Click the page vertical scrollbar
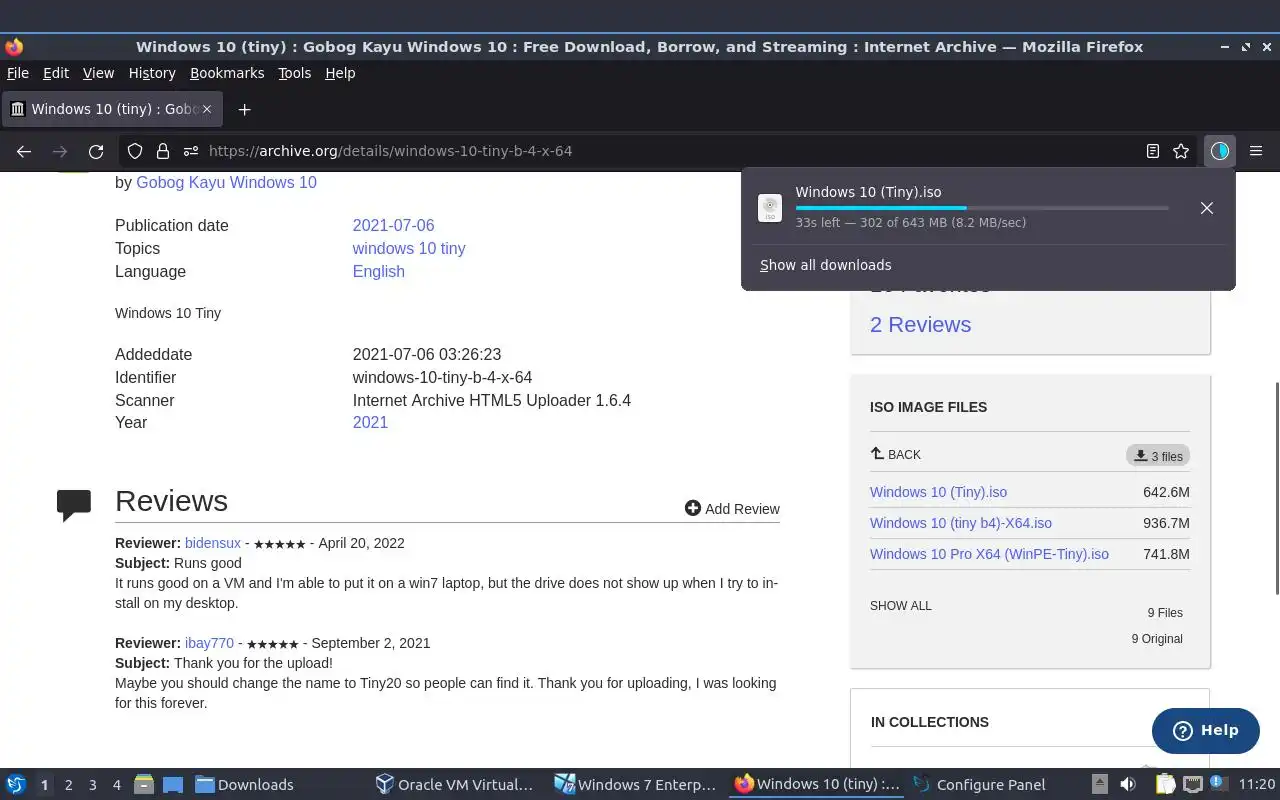Screen dimensions: 1280x800 tap(1275, 488)
